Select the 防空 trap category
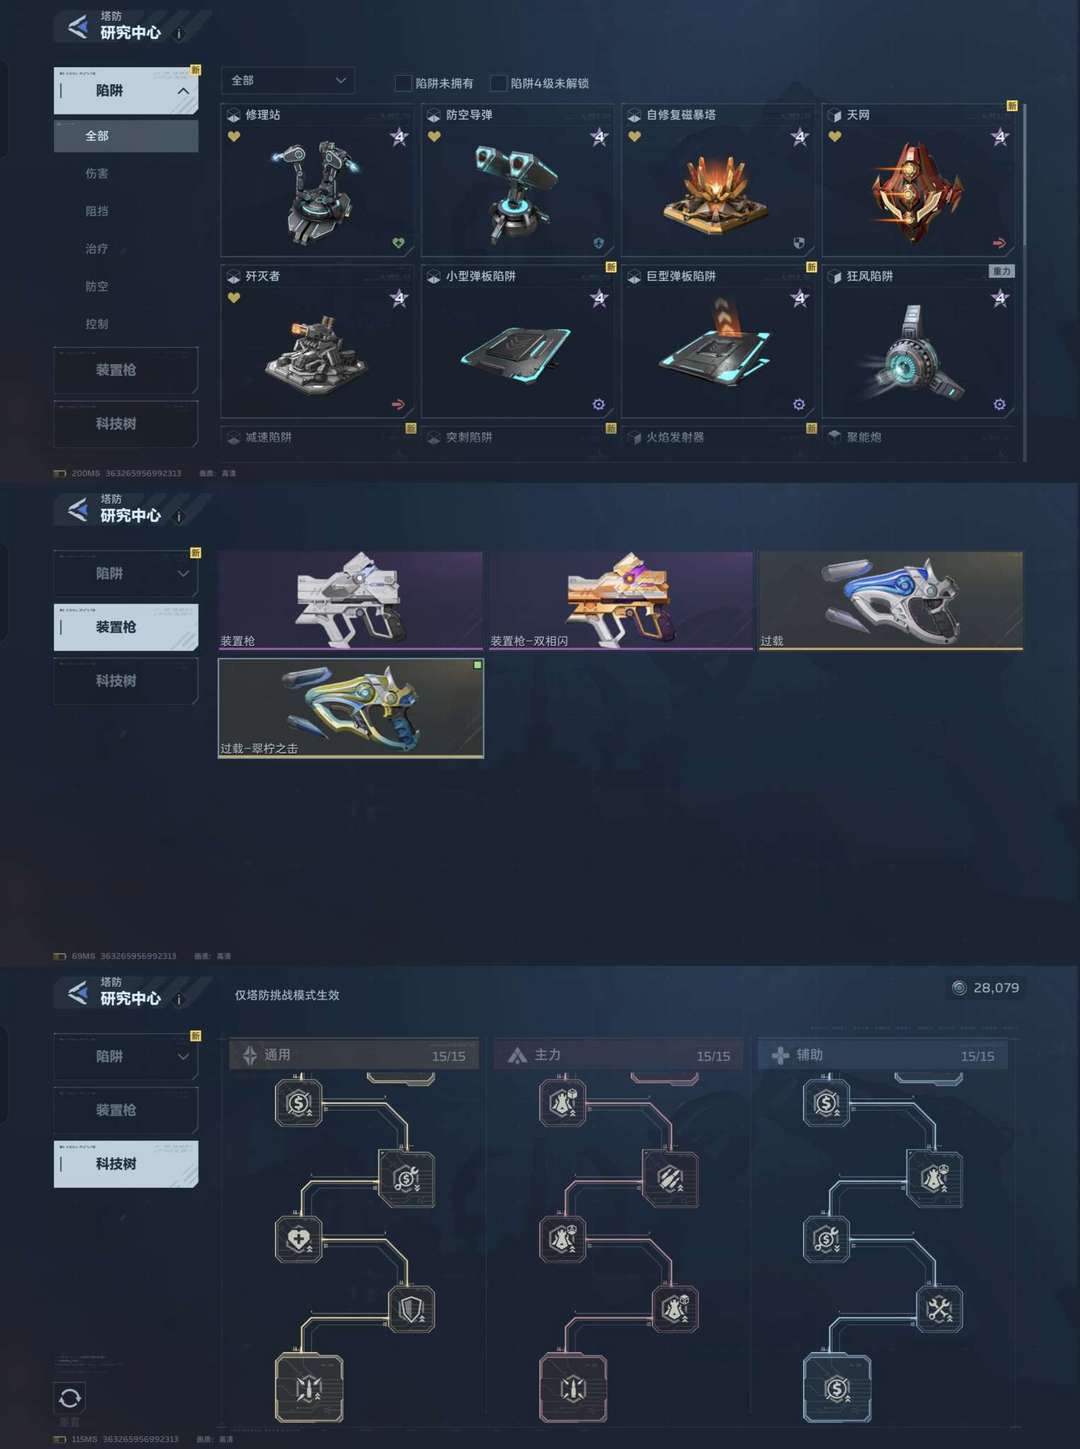 coord(97,286)
